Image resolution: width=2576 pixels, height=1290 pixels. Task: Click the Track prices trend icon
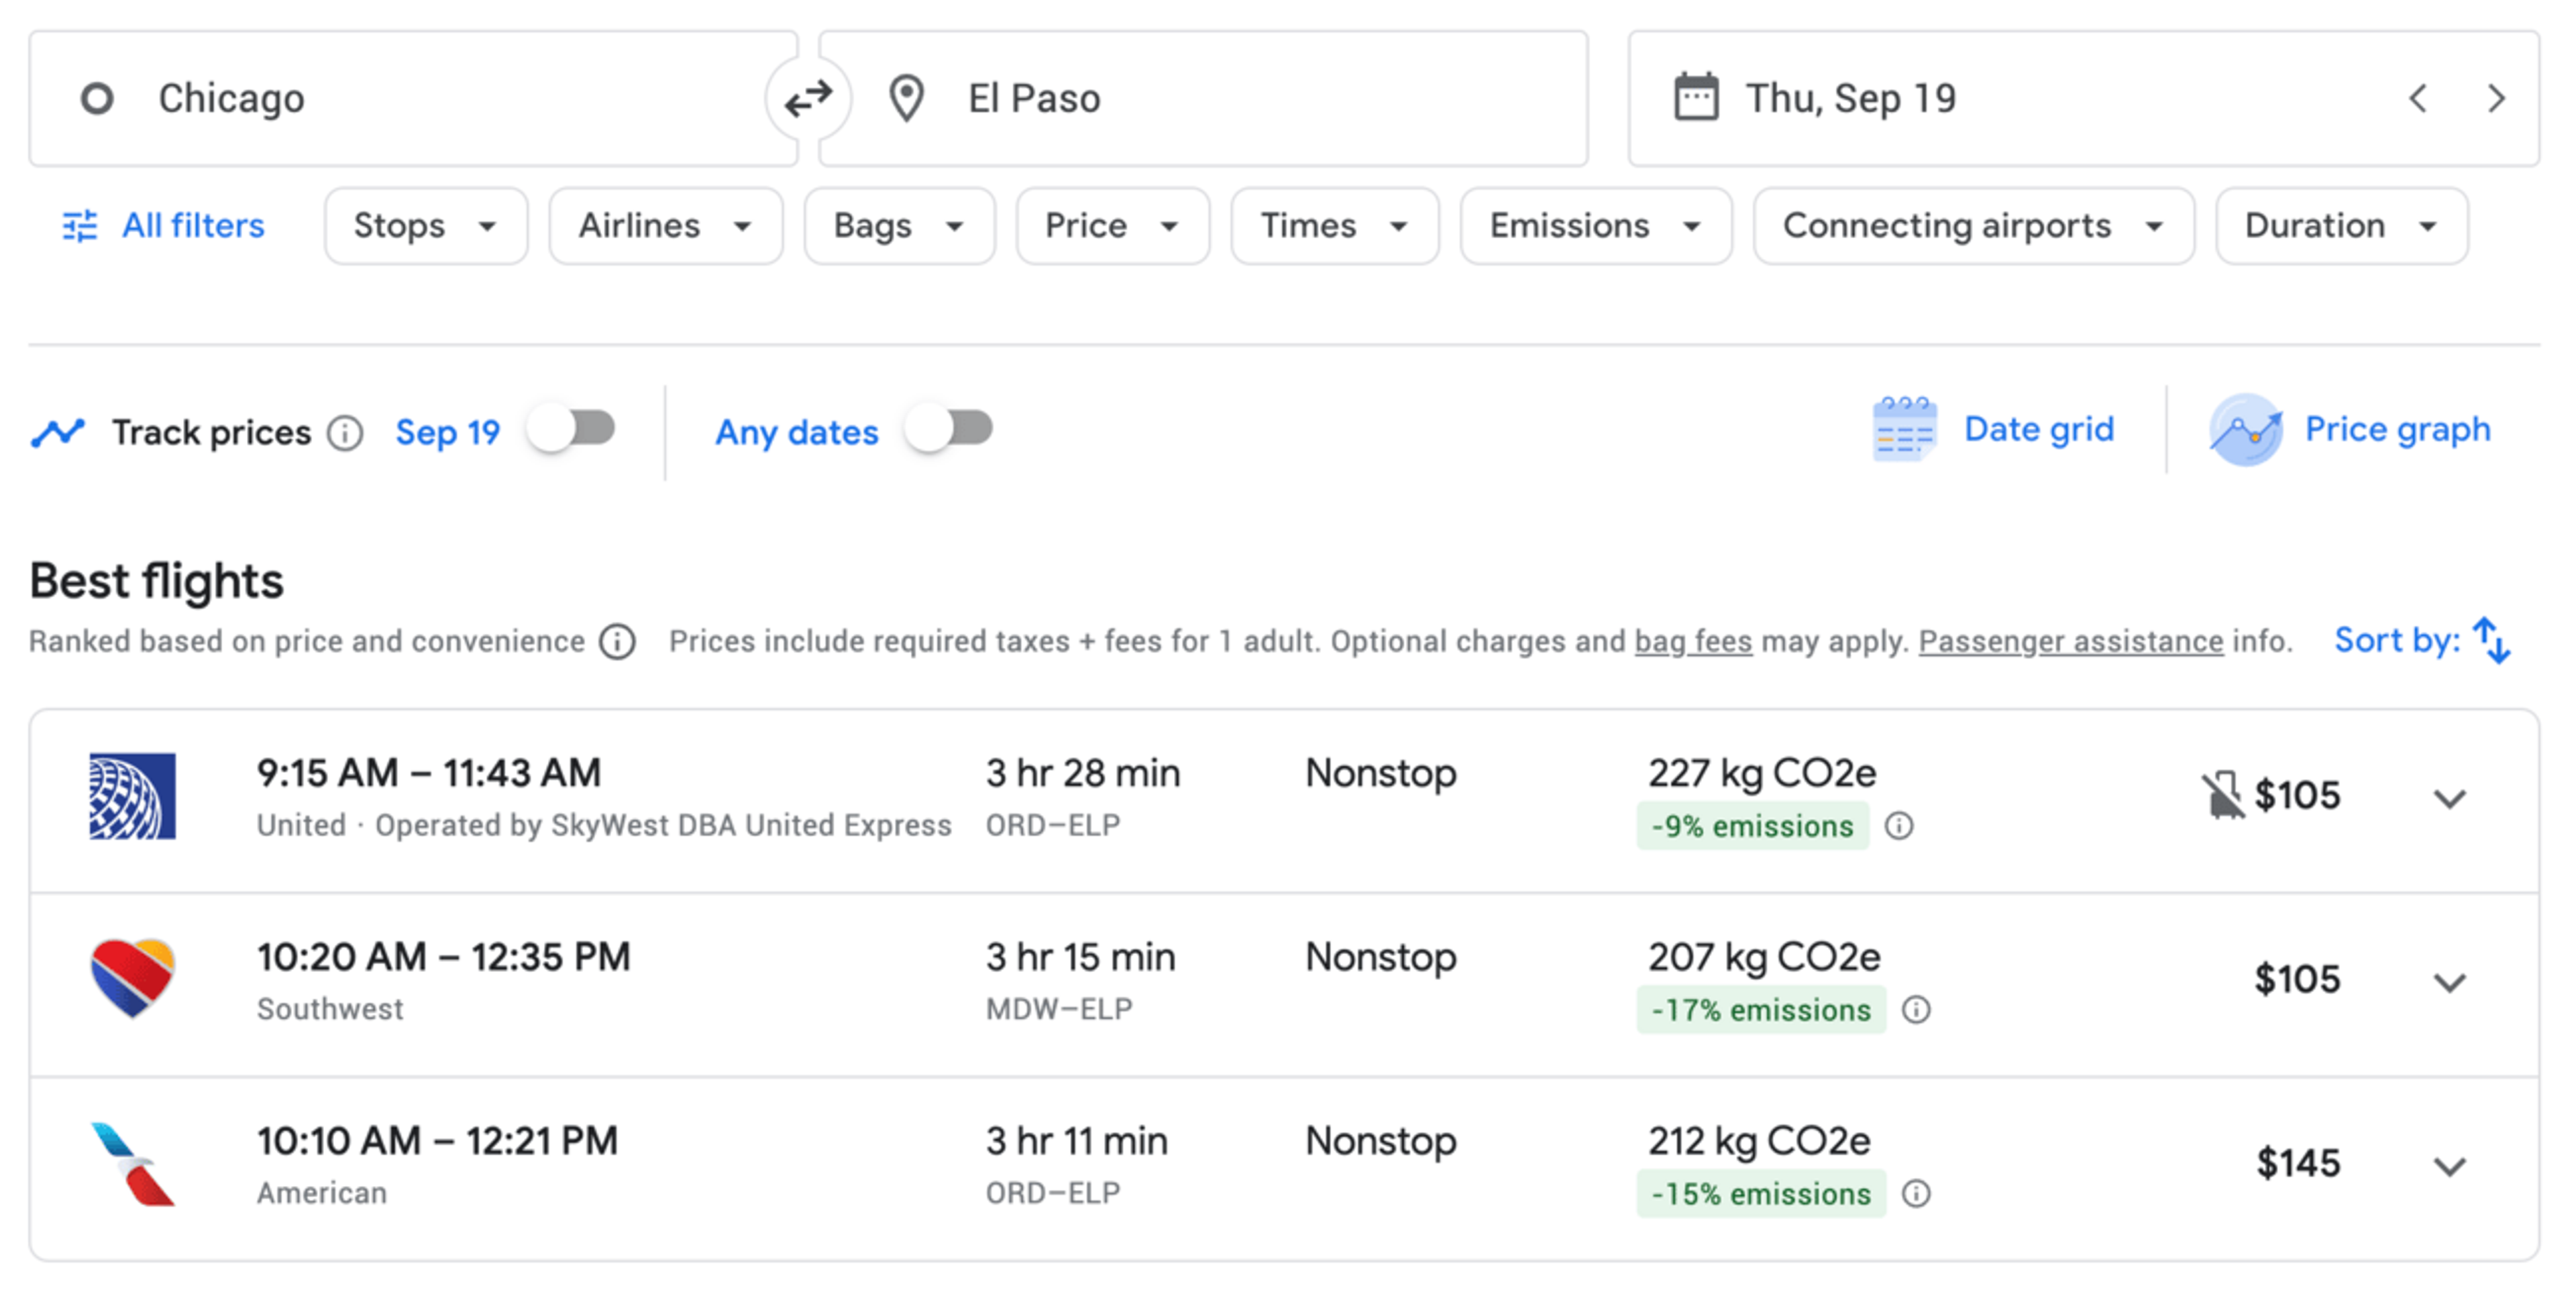click(x=58, y=433)
